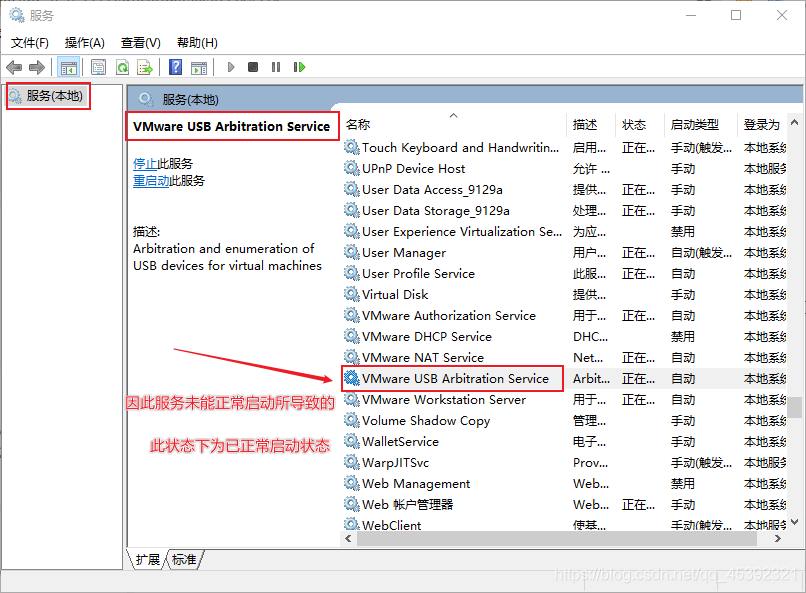Click the 重启动 link to restart service
Image resolution: width=806 pixels, height=593 pixels.
[151, 181]
